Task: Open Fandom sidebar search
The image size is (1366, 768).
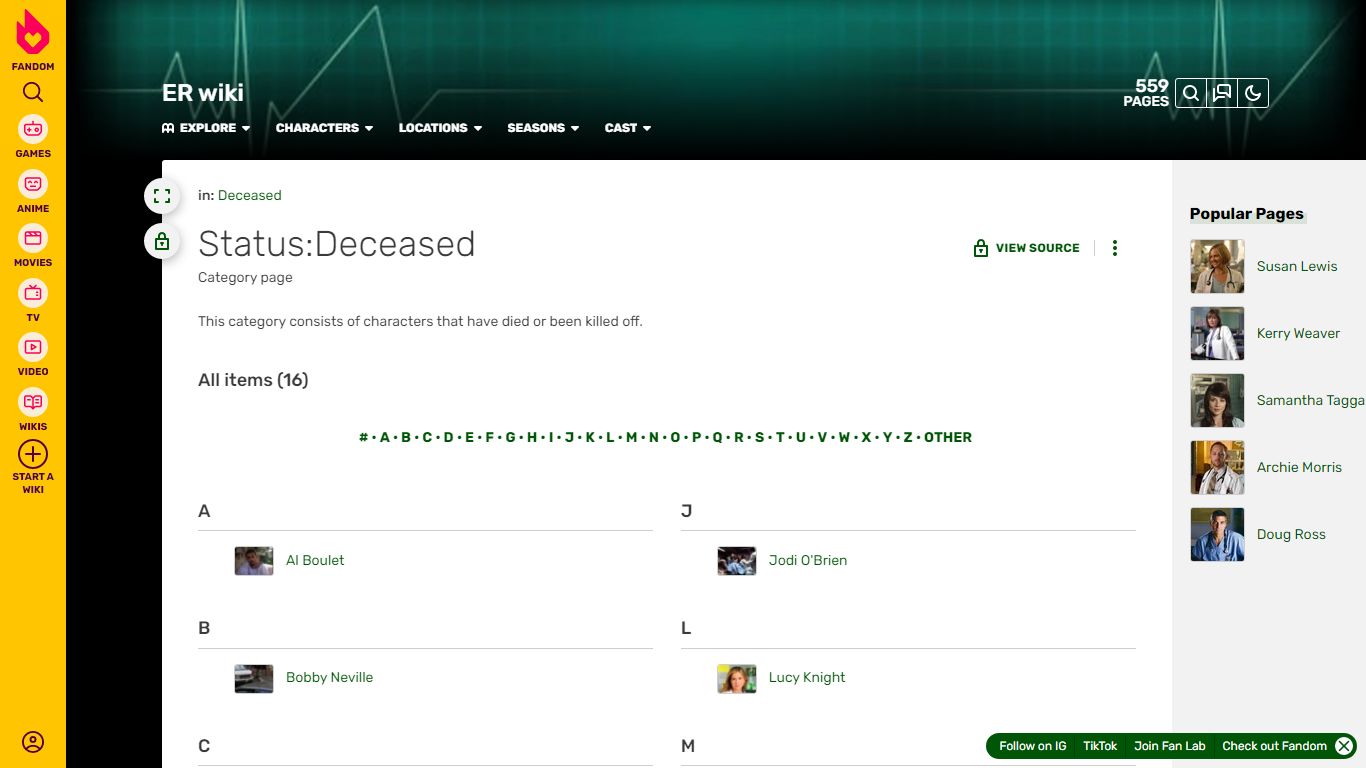Action: [33, 93]
